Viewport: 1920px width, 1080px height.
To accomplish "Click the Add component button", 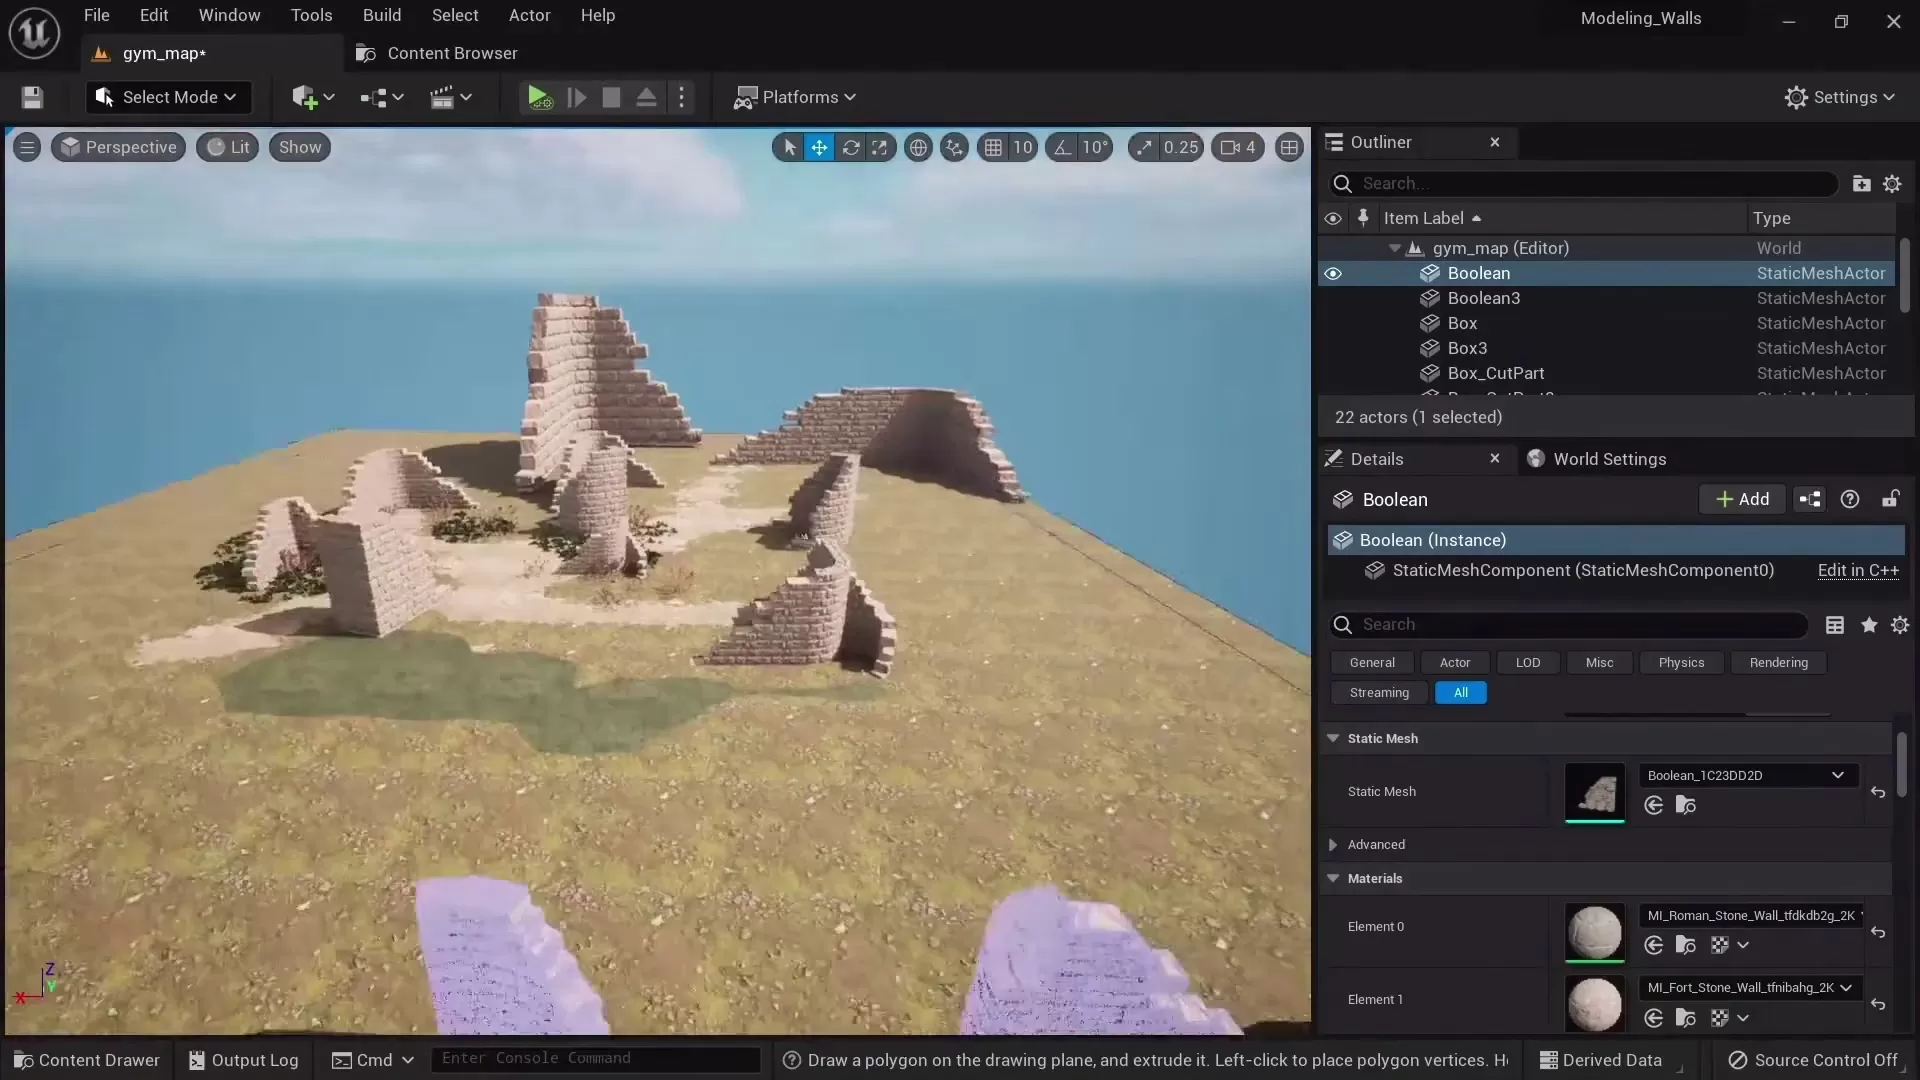I will [x=1743, y=499].
